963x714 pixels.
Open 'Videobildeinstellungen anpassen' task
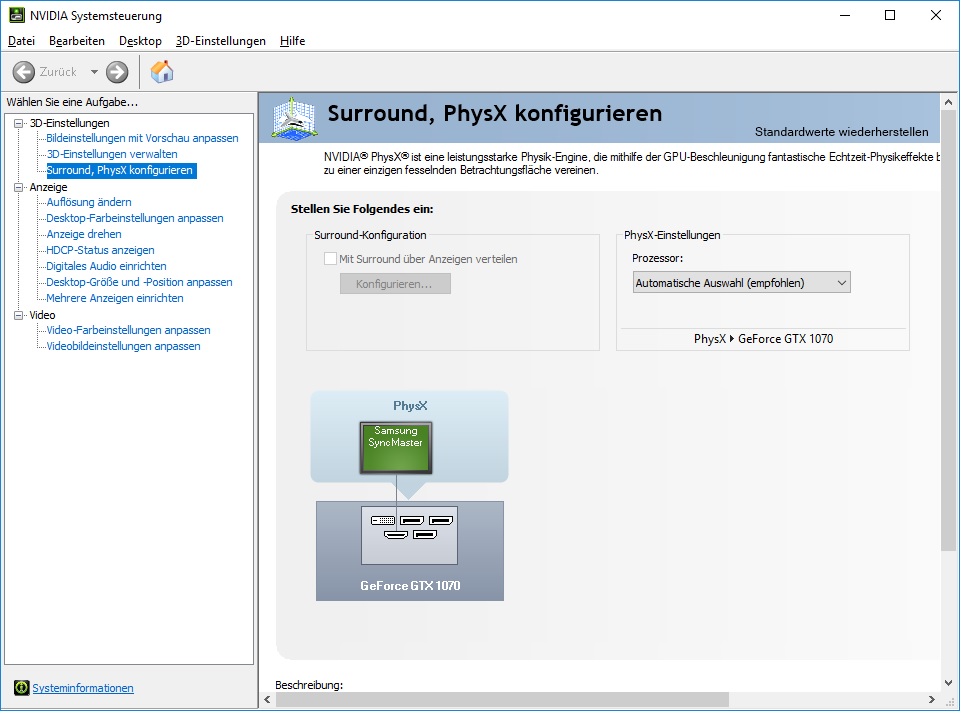point(123,346)
